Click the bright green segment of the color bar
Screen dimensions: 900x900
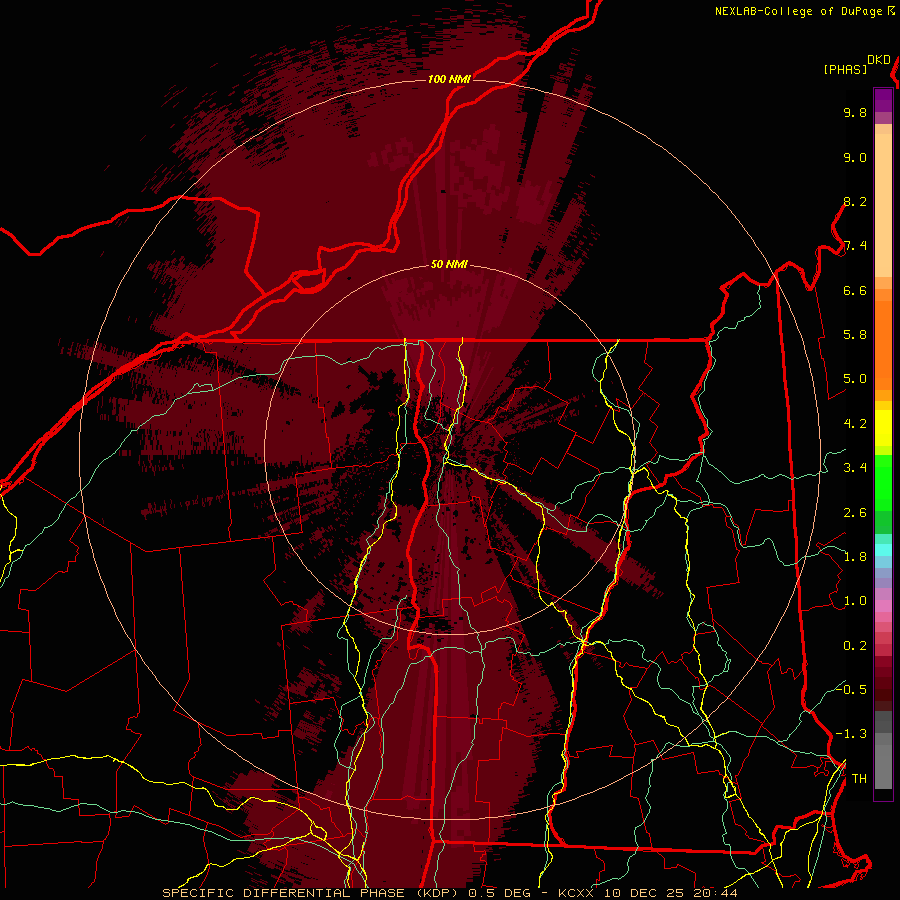883,482
